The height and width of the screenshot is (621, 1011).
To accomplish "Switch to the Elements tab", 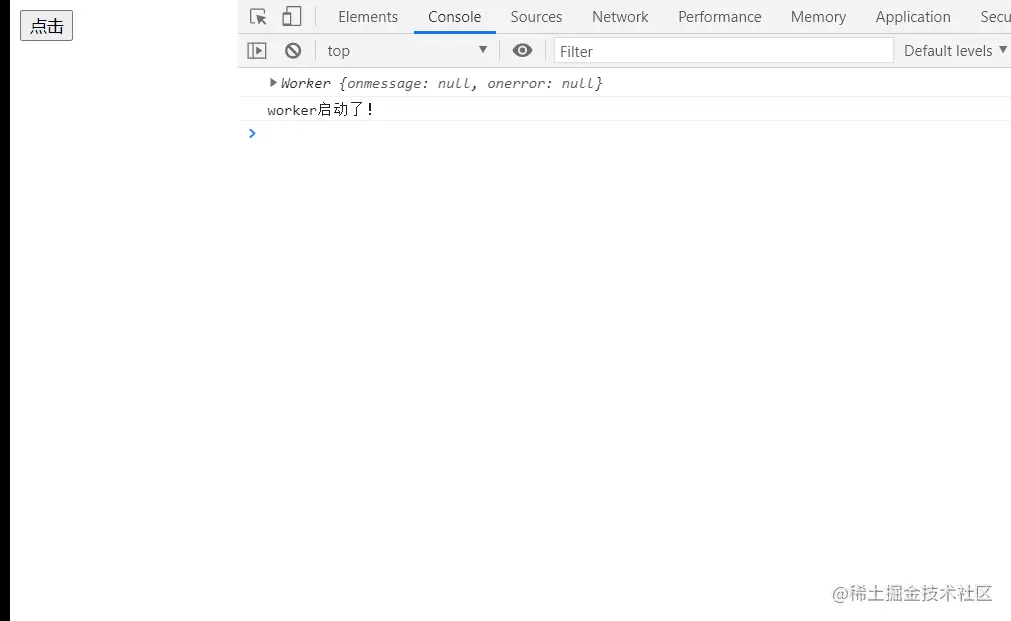I will coord(368,17).
